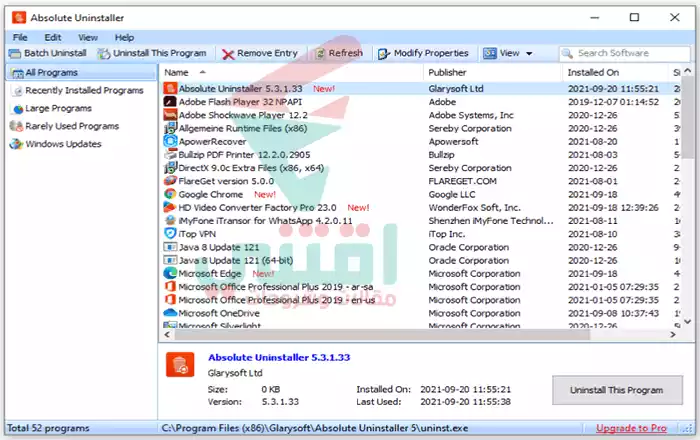The image size is (700, 440).
Task: Click the Large Programs sidebar icon
Action: point(17,109)
